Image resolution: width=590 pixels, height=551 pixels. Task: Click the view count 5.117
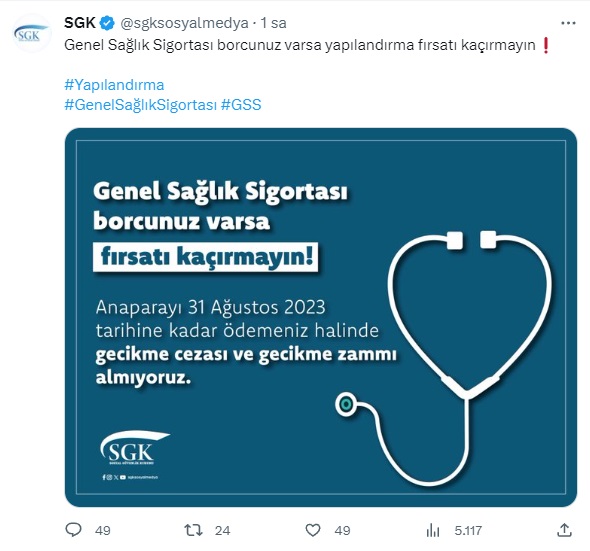(x=468, y=531)
